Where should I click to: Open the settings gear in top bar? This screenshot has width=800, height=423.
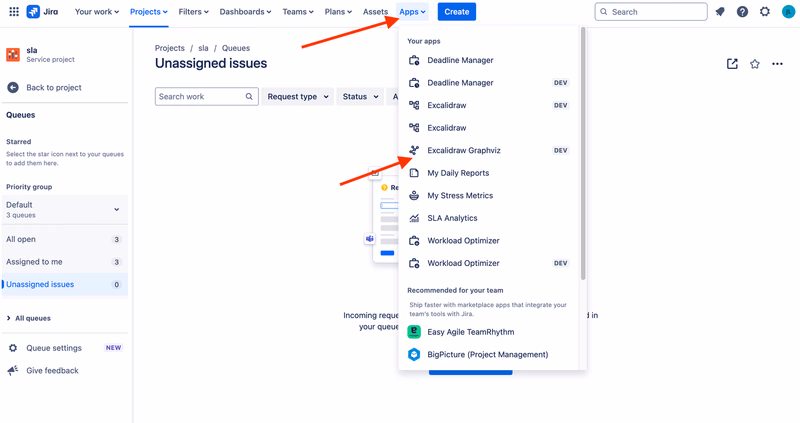click(765, 12)
